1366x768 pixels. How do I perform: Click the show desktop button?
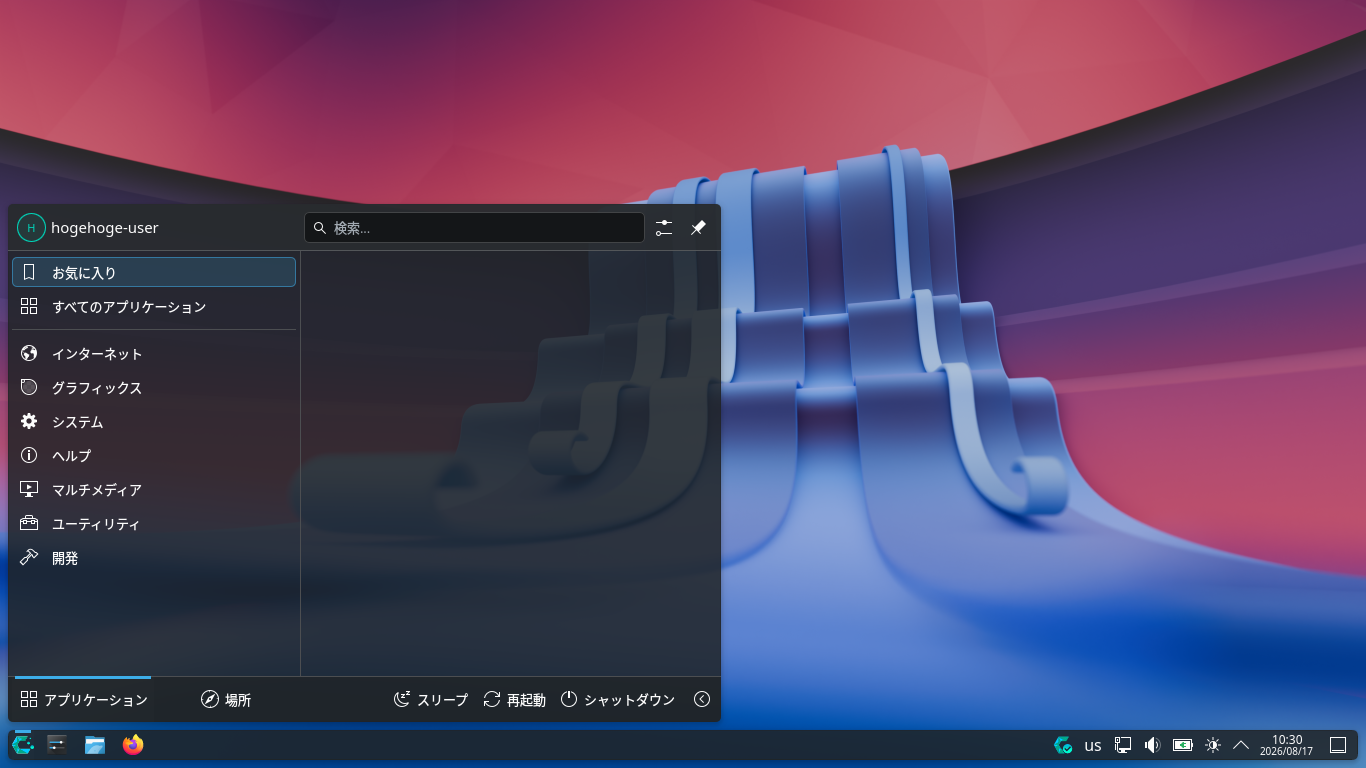click(1338, 745)
